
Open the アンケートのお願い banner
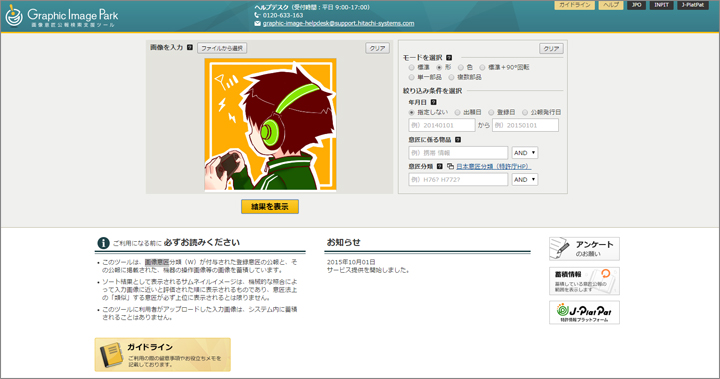pos(584,249)
